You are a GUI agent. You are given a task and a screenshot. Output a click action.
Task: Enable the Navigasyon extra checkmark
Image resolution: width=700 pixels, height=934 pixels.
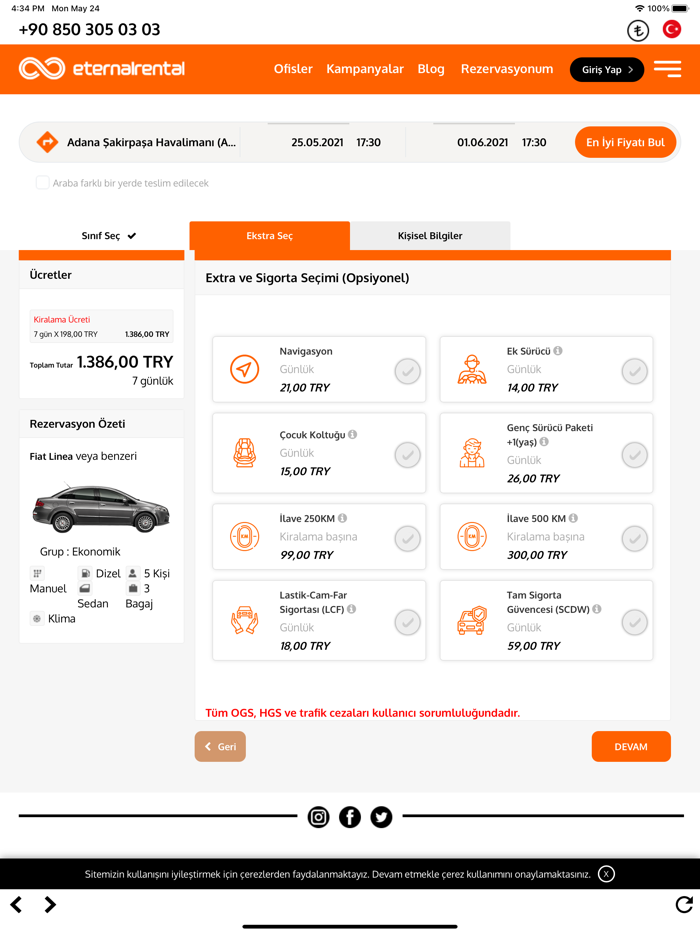pyautogui.click(x=407, y=371)
